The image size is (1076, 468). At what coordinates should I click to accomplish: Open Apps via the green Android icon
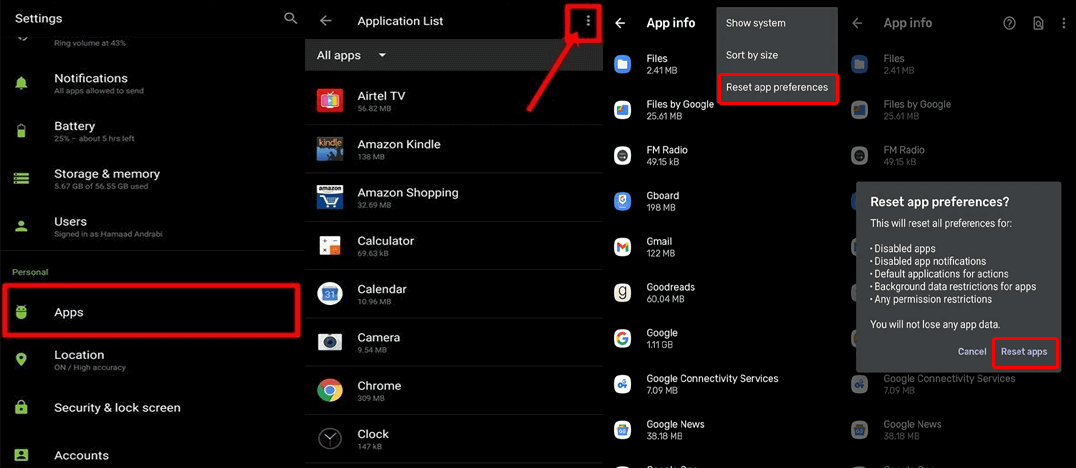(21, 312)
